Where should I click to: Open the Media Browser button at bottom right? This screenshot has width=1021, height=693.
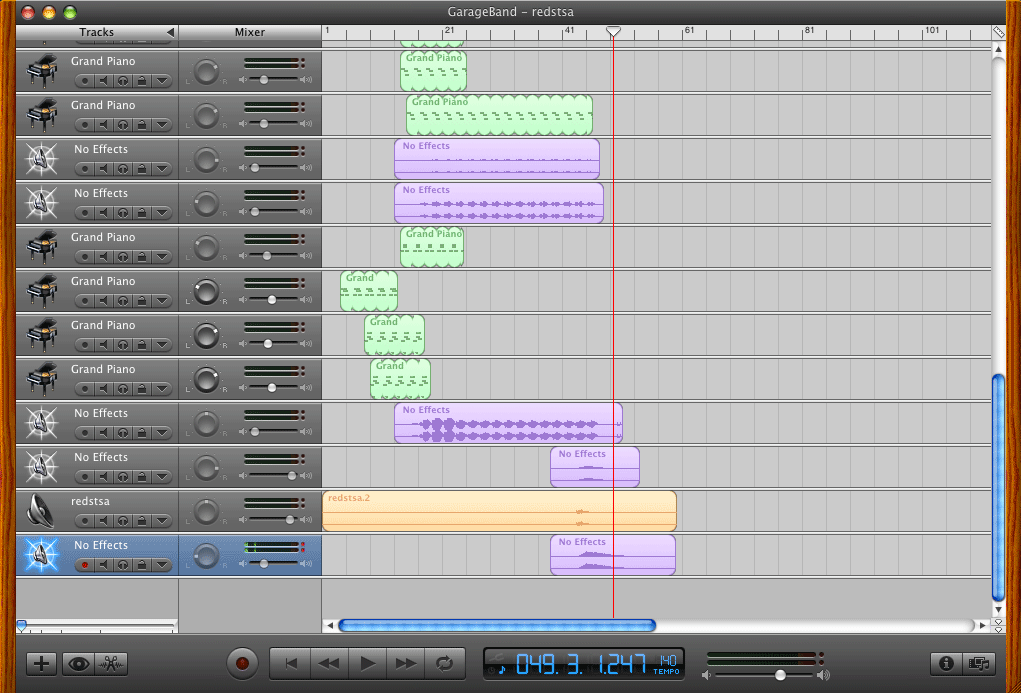[x=979, y=664]
